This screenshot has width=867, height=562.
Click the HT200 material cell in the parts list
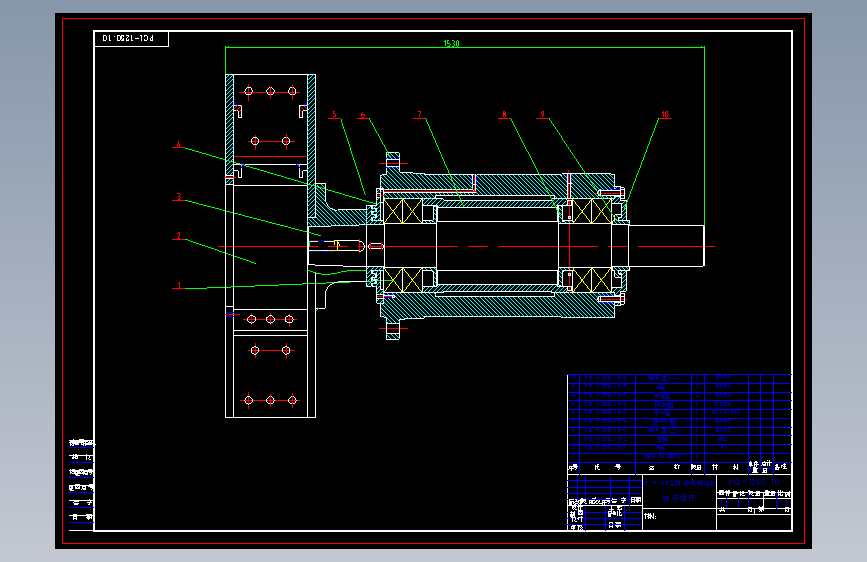tap(723, 404)
